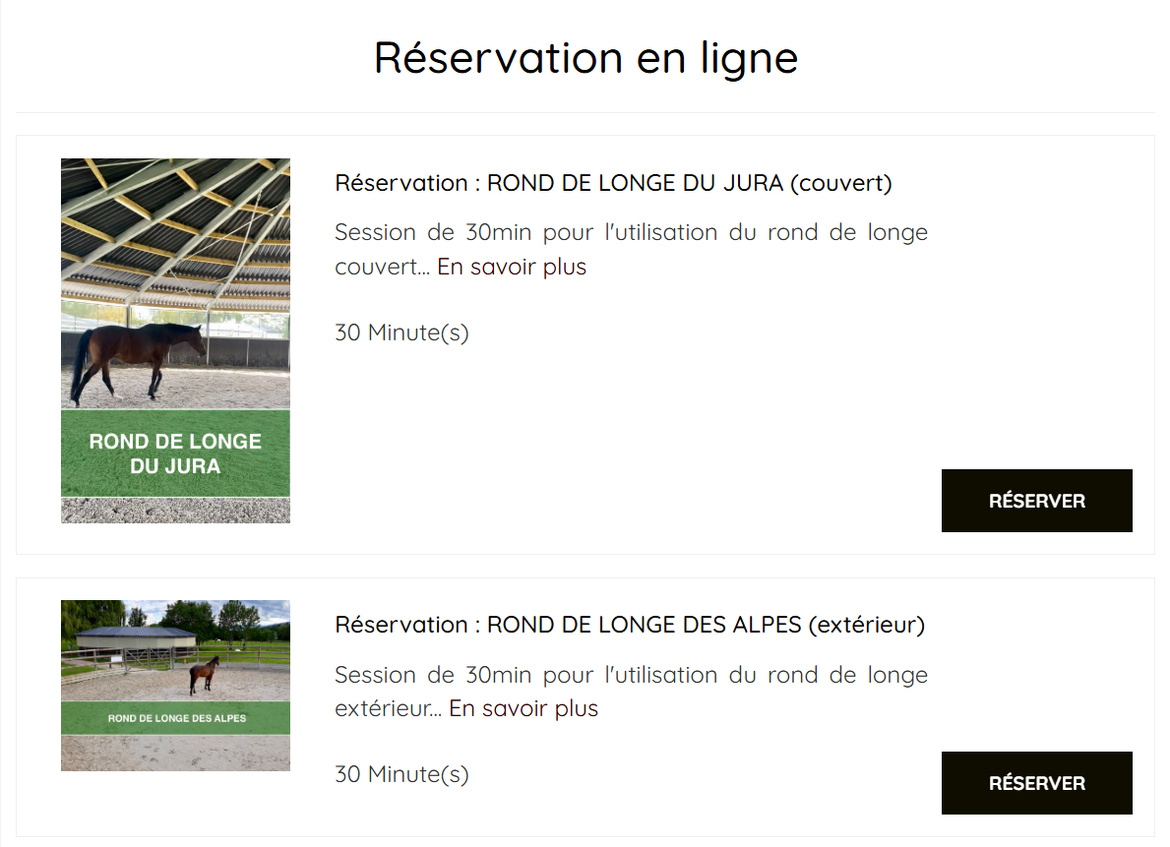Select the title Réservation : ROND DE LONGE DES ALPES (extérieur)
The height and width of the screenshot is (847, 1170).
point(629,625)
